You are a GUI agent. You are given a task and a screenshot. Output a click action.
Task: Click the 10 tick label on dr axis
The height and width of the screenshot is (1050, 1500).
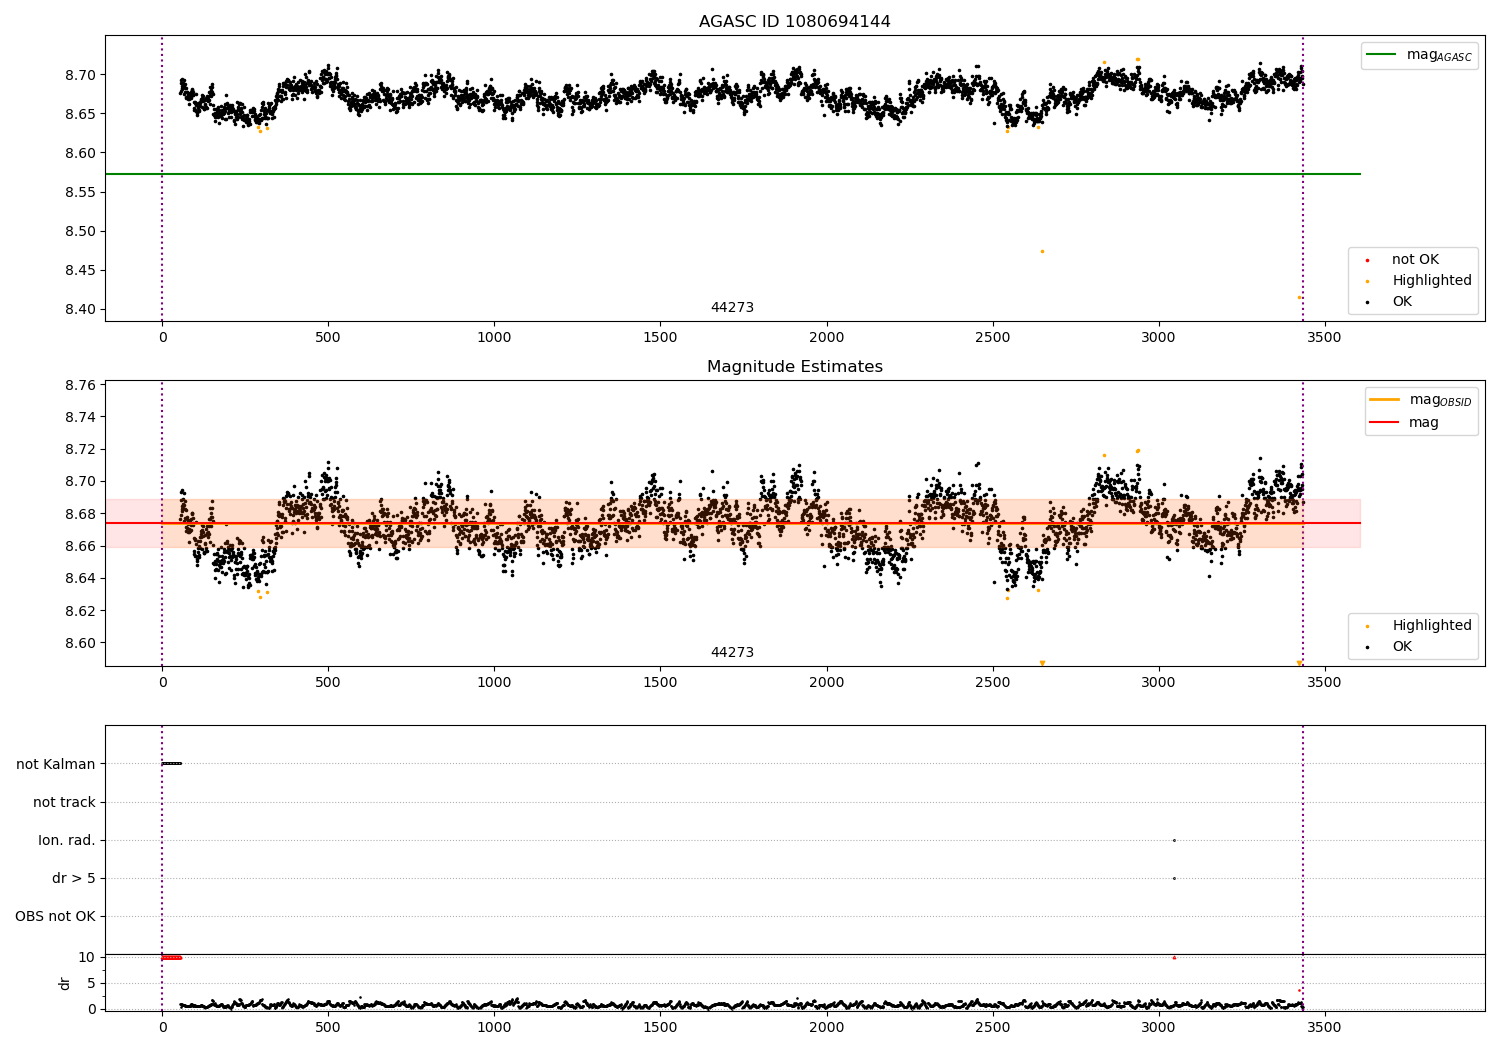87,958
